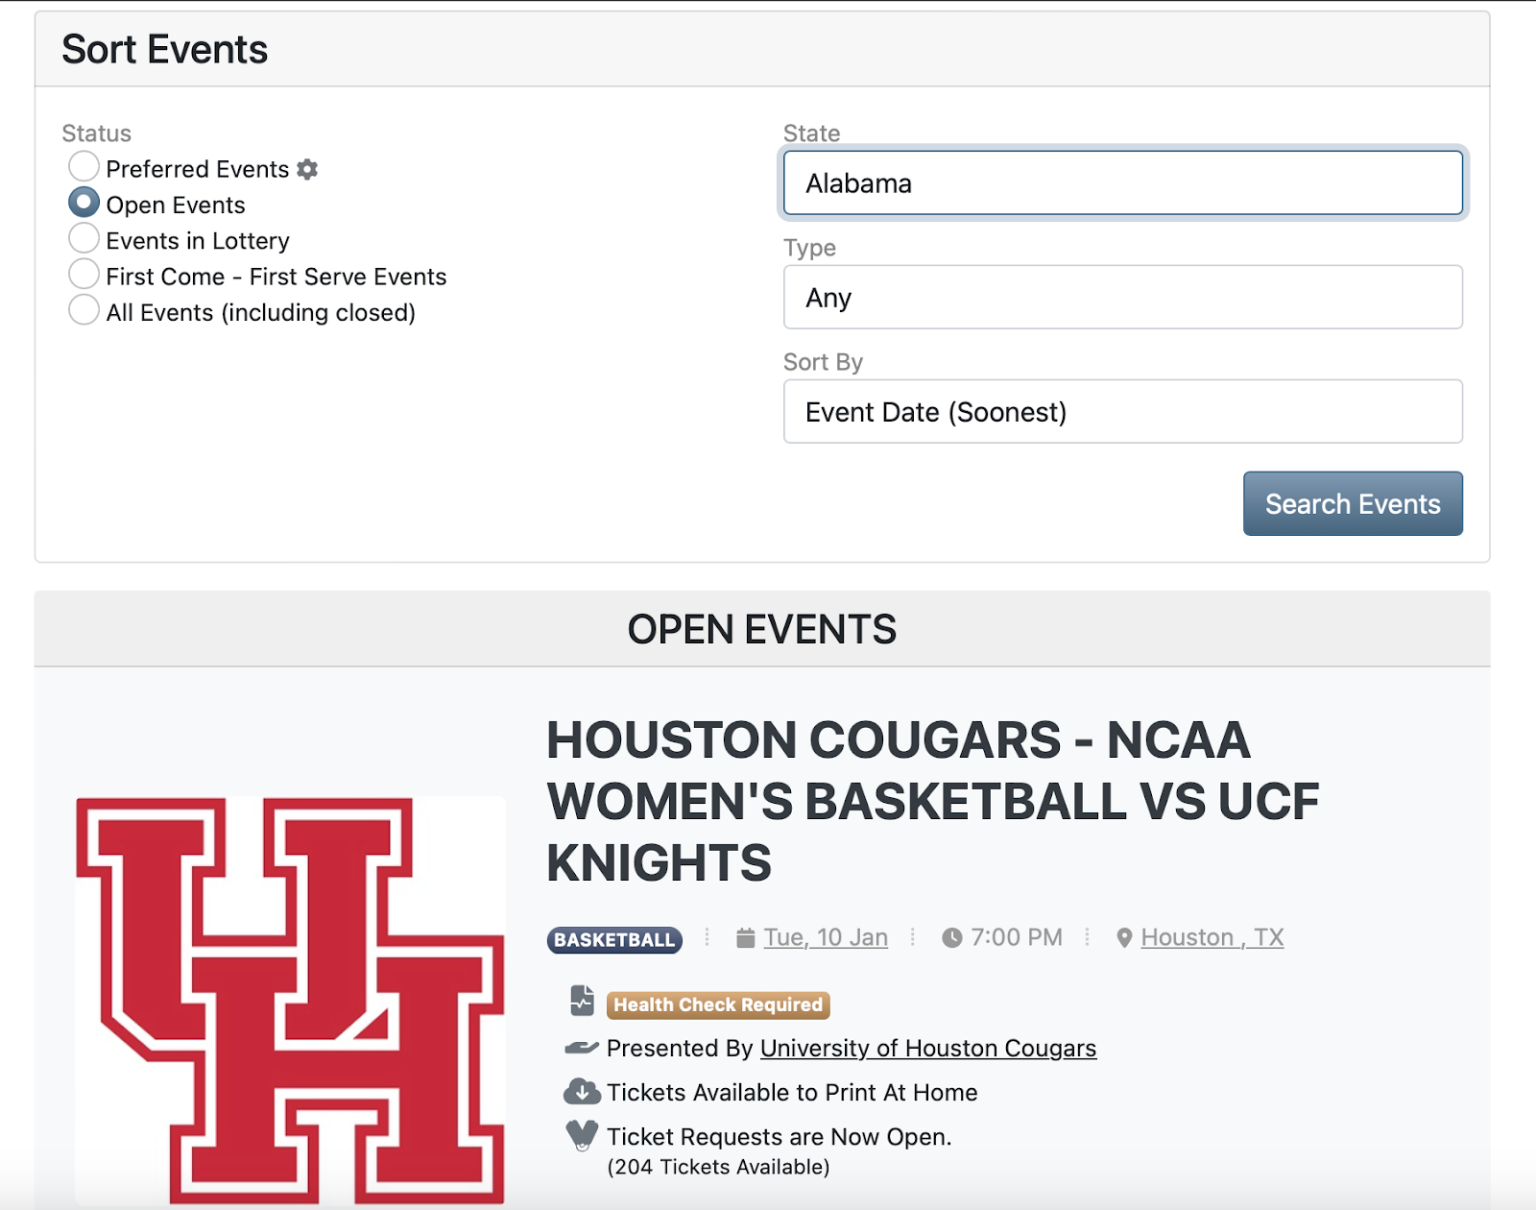The height and width of the screenshot is (1210, 1536).
Task: Click the BASKETBALL category badge
Action: tap(614, 939)
